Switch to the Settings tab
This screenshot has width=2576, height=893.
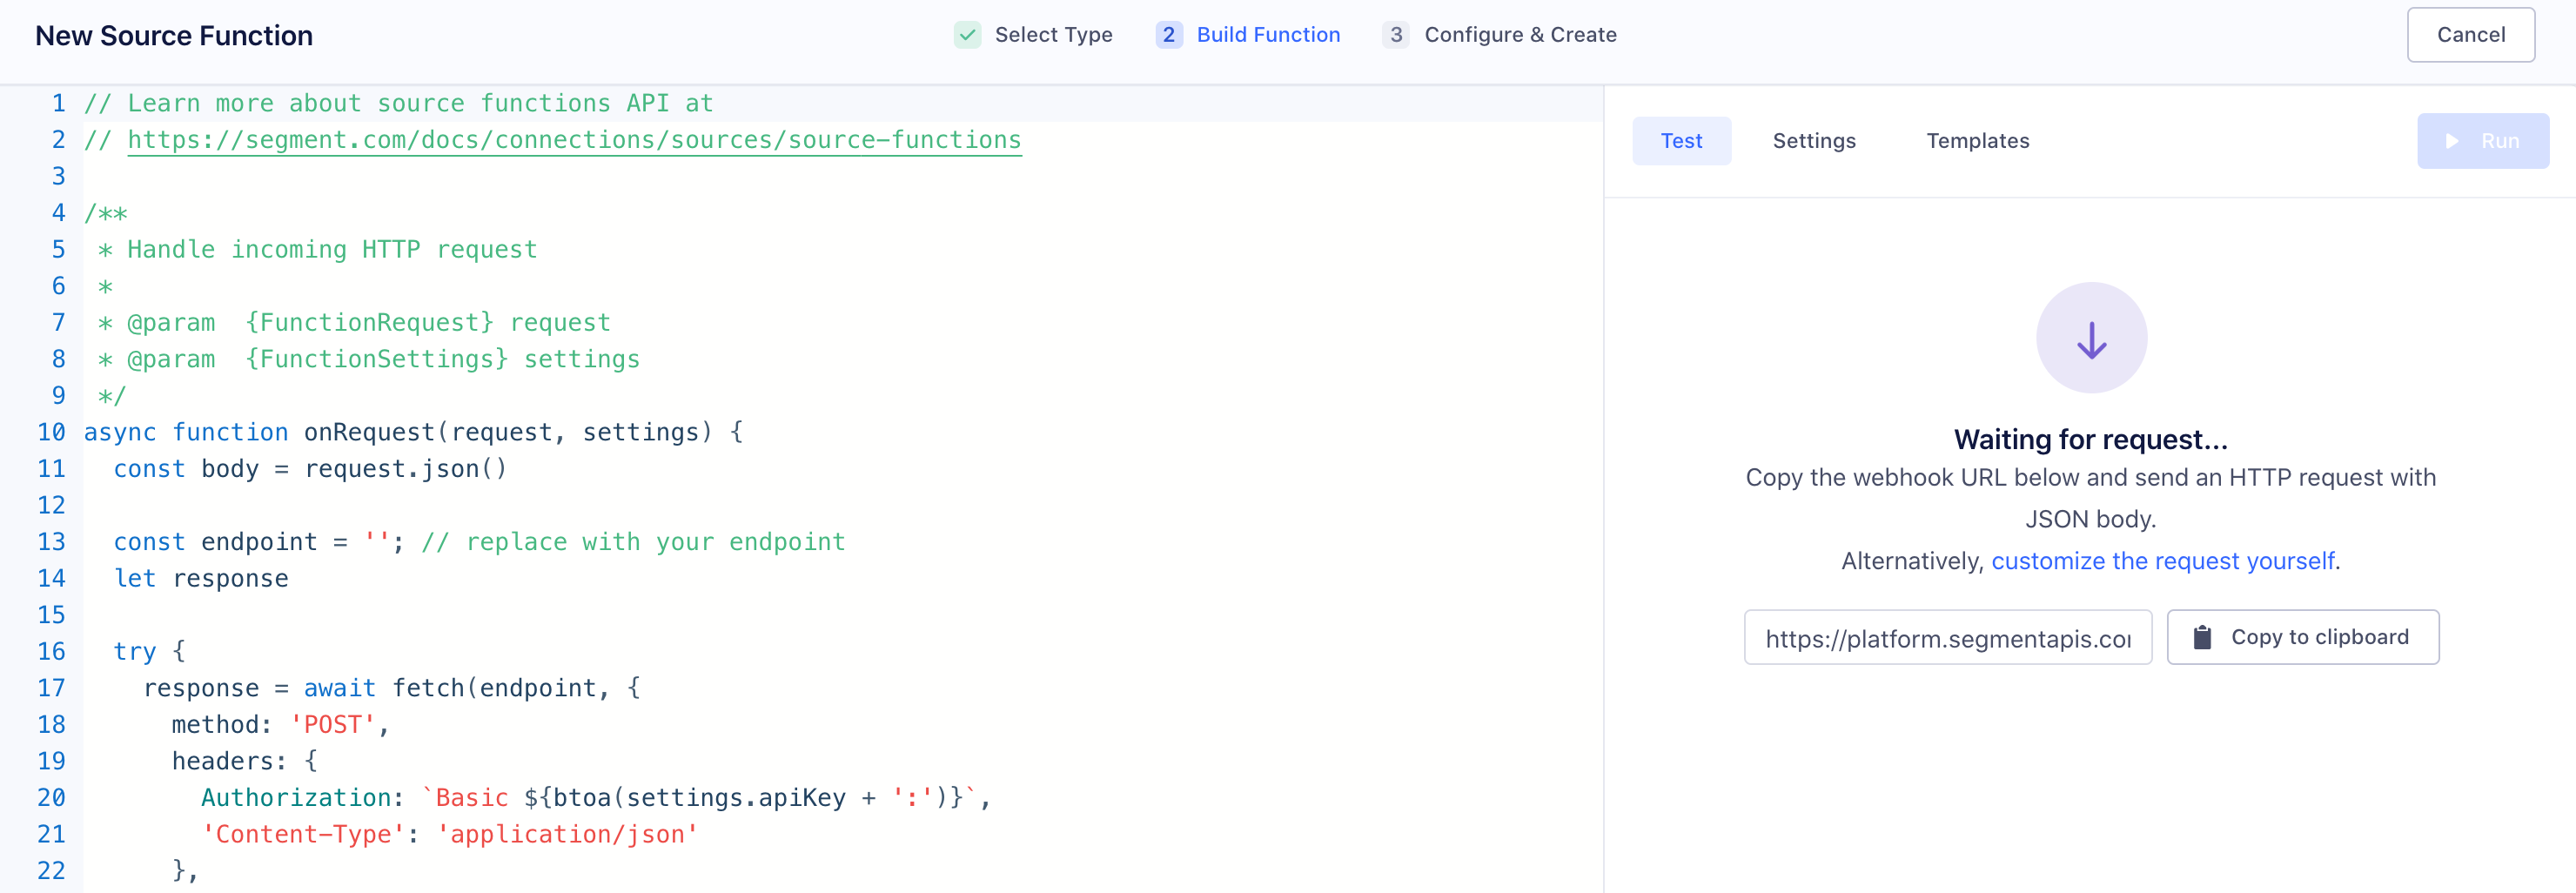1814,141
